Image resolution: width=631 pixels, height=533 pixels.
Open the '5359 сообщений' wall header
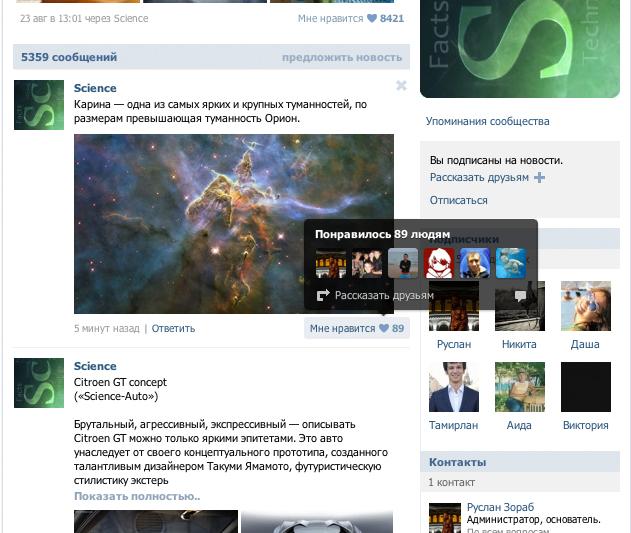69,57
